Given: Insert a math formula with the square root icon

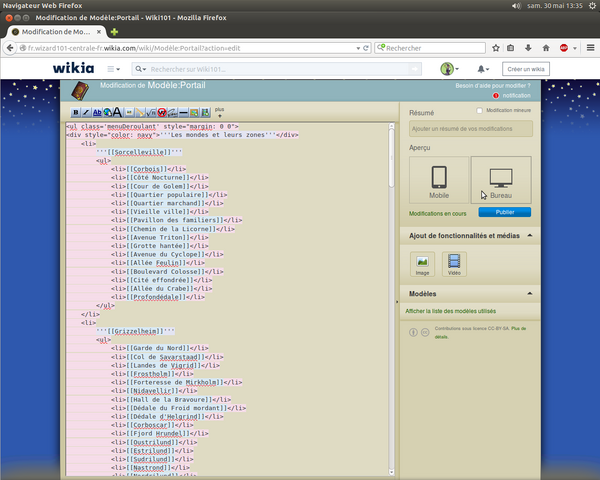Looking at the screenshot, I should (x=151, y=113).
